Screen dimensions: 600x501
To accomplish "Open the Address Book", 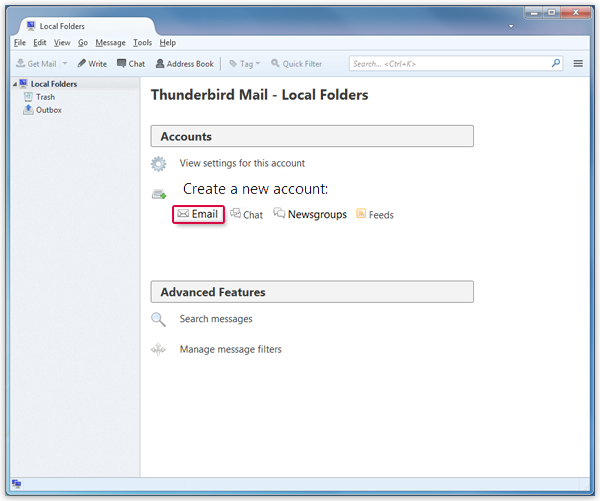I will (x=184, y=64).
